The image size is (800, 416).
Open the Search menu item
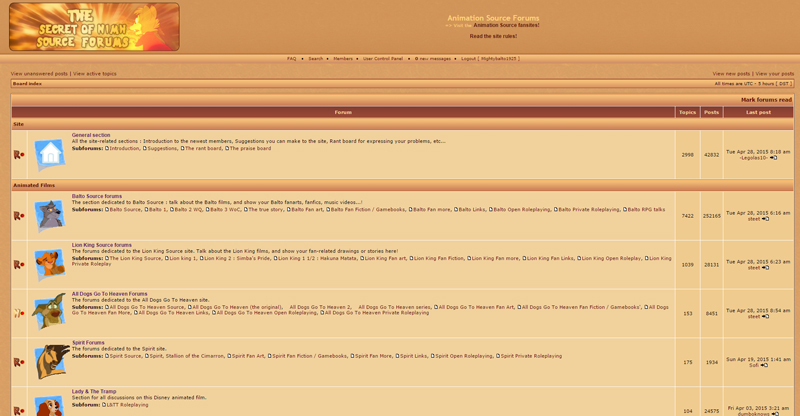coord(315,59)
